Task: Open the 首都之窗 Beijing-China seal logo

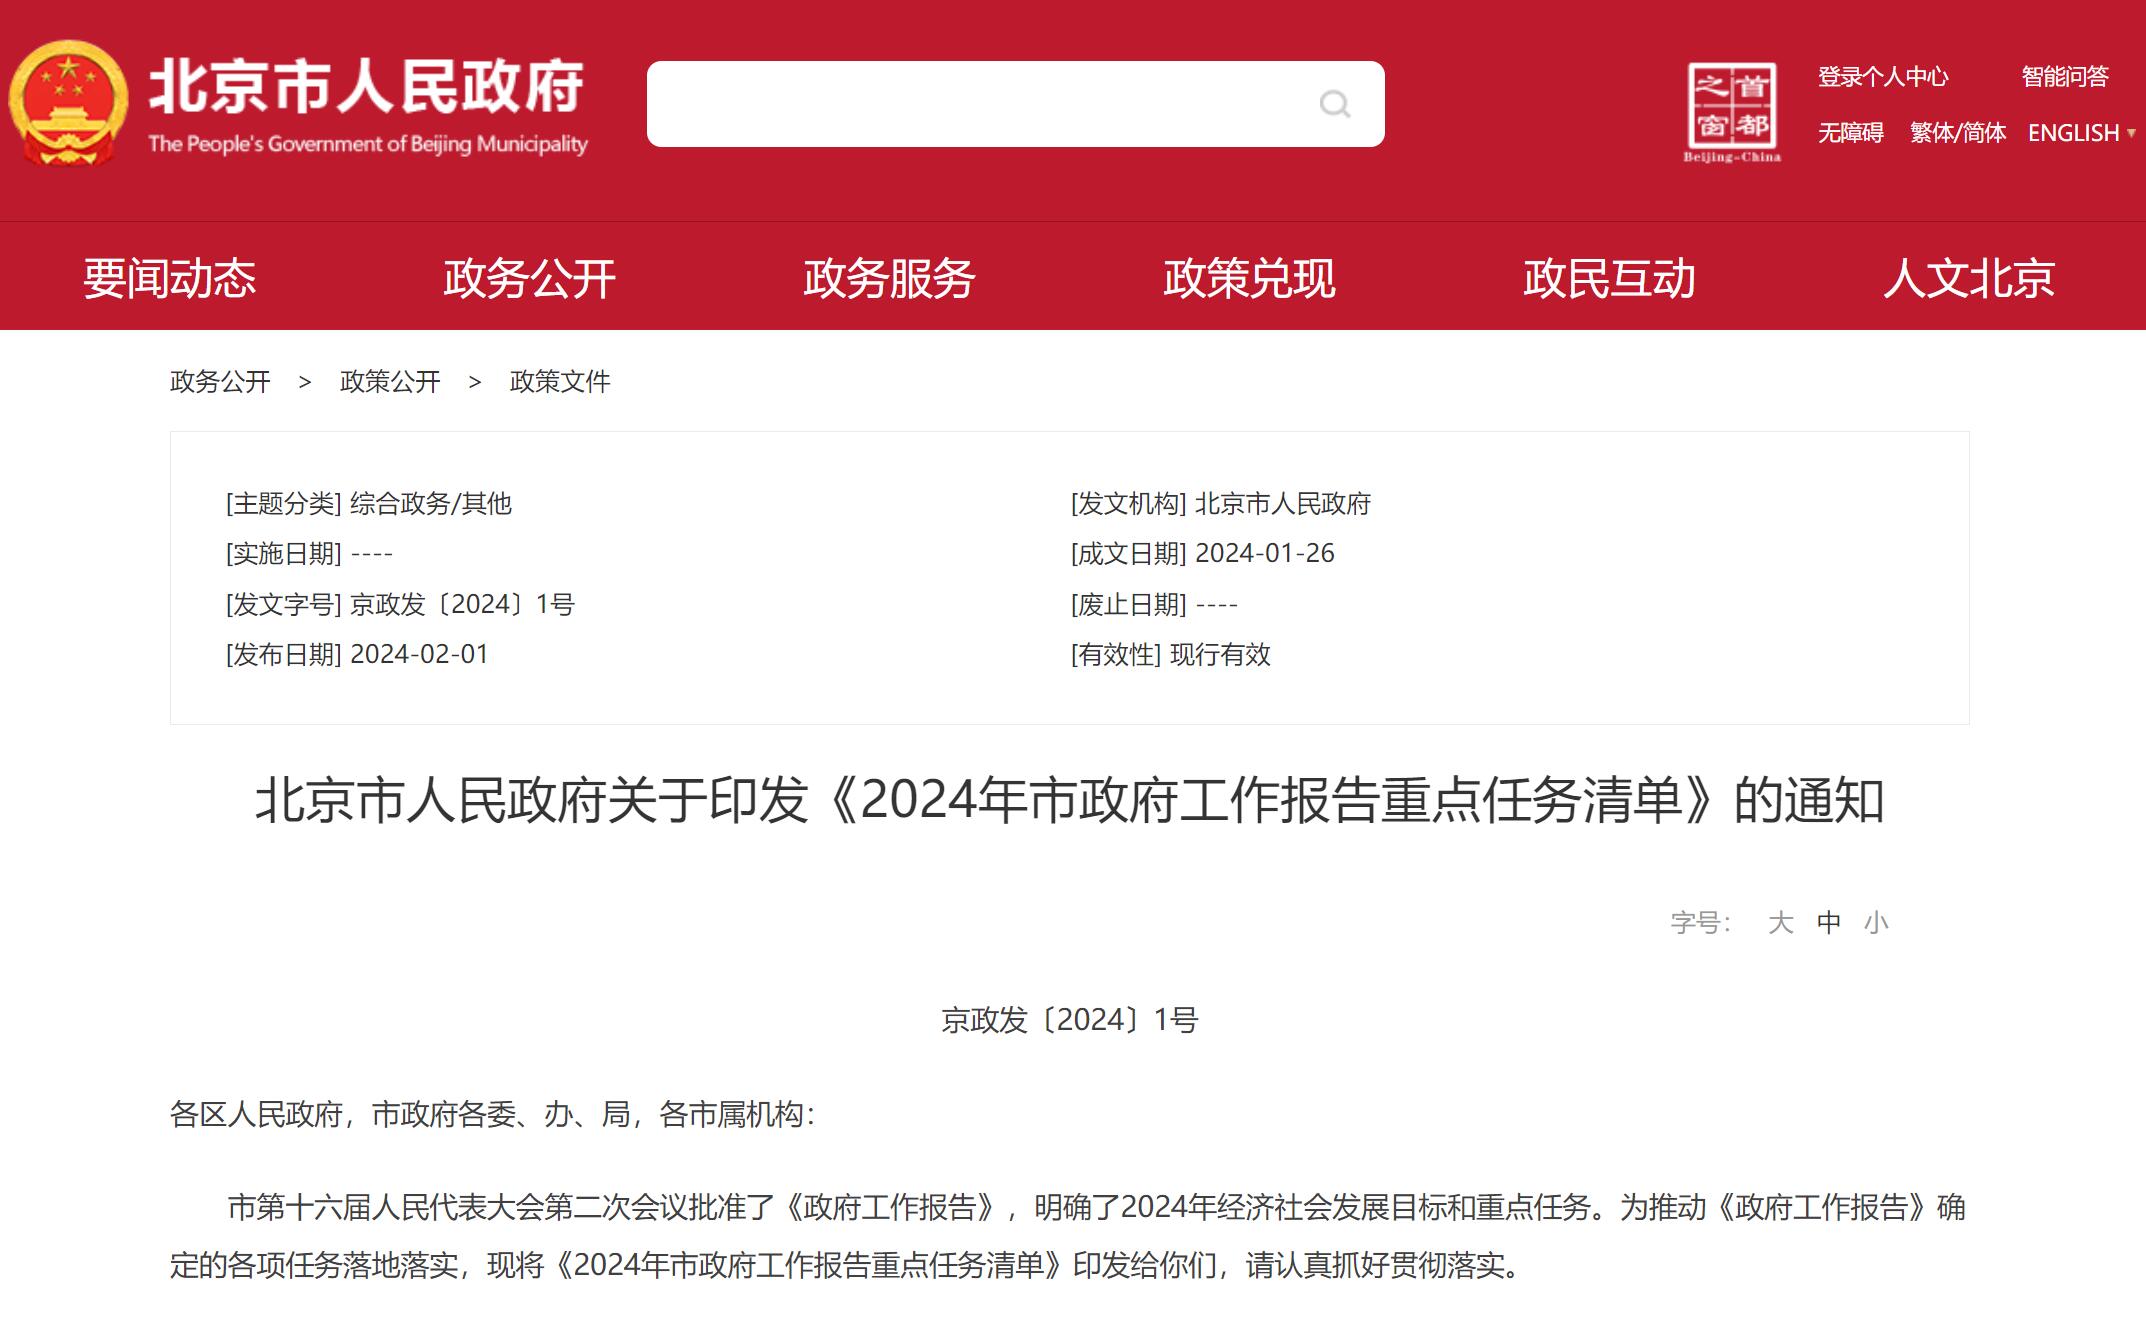Action: [1732, 112]
